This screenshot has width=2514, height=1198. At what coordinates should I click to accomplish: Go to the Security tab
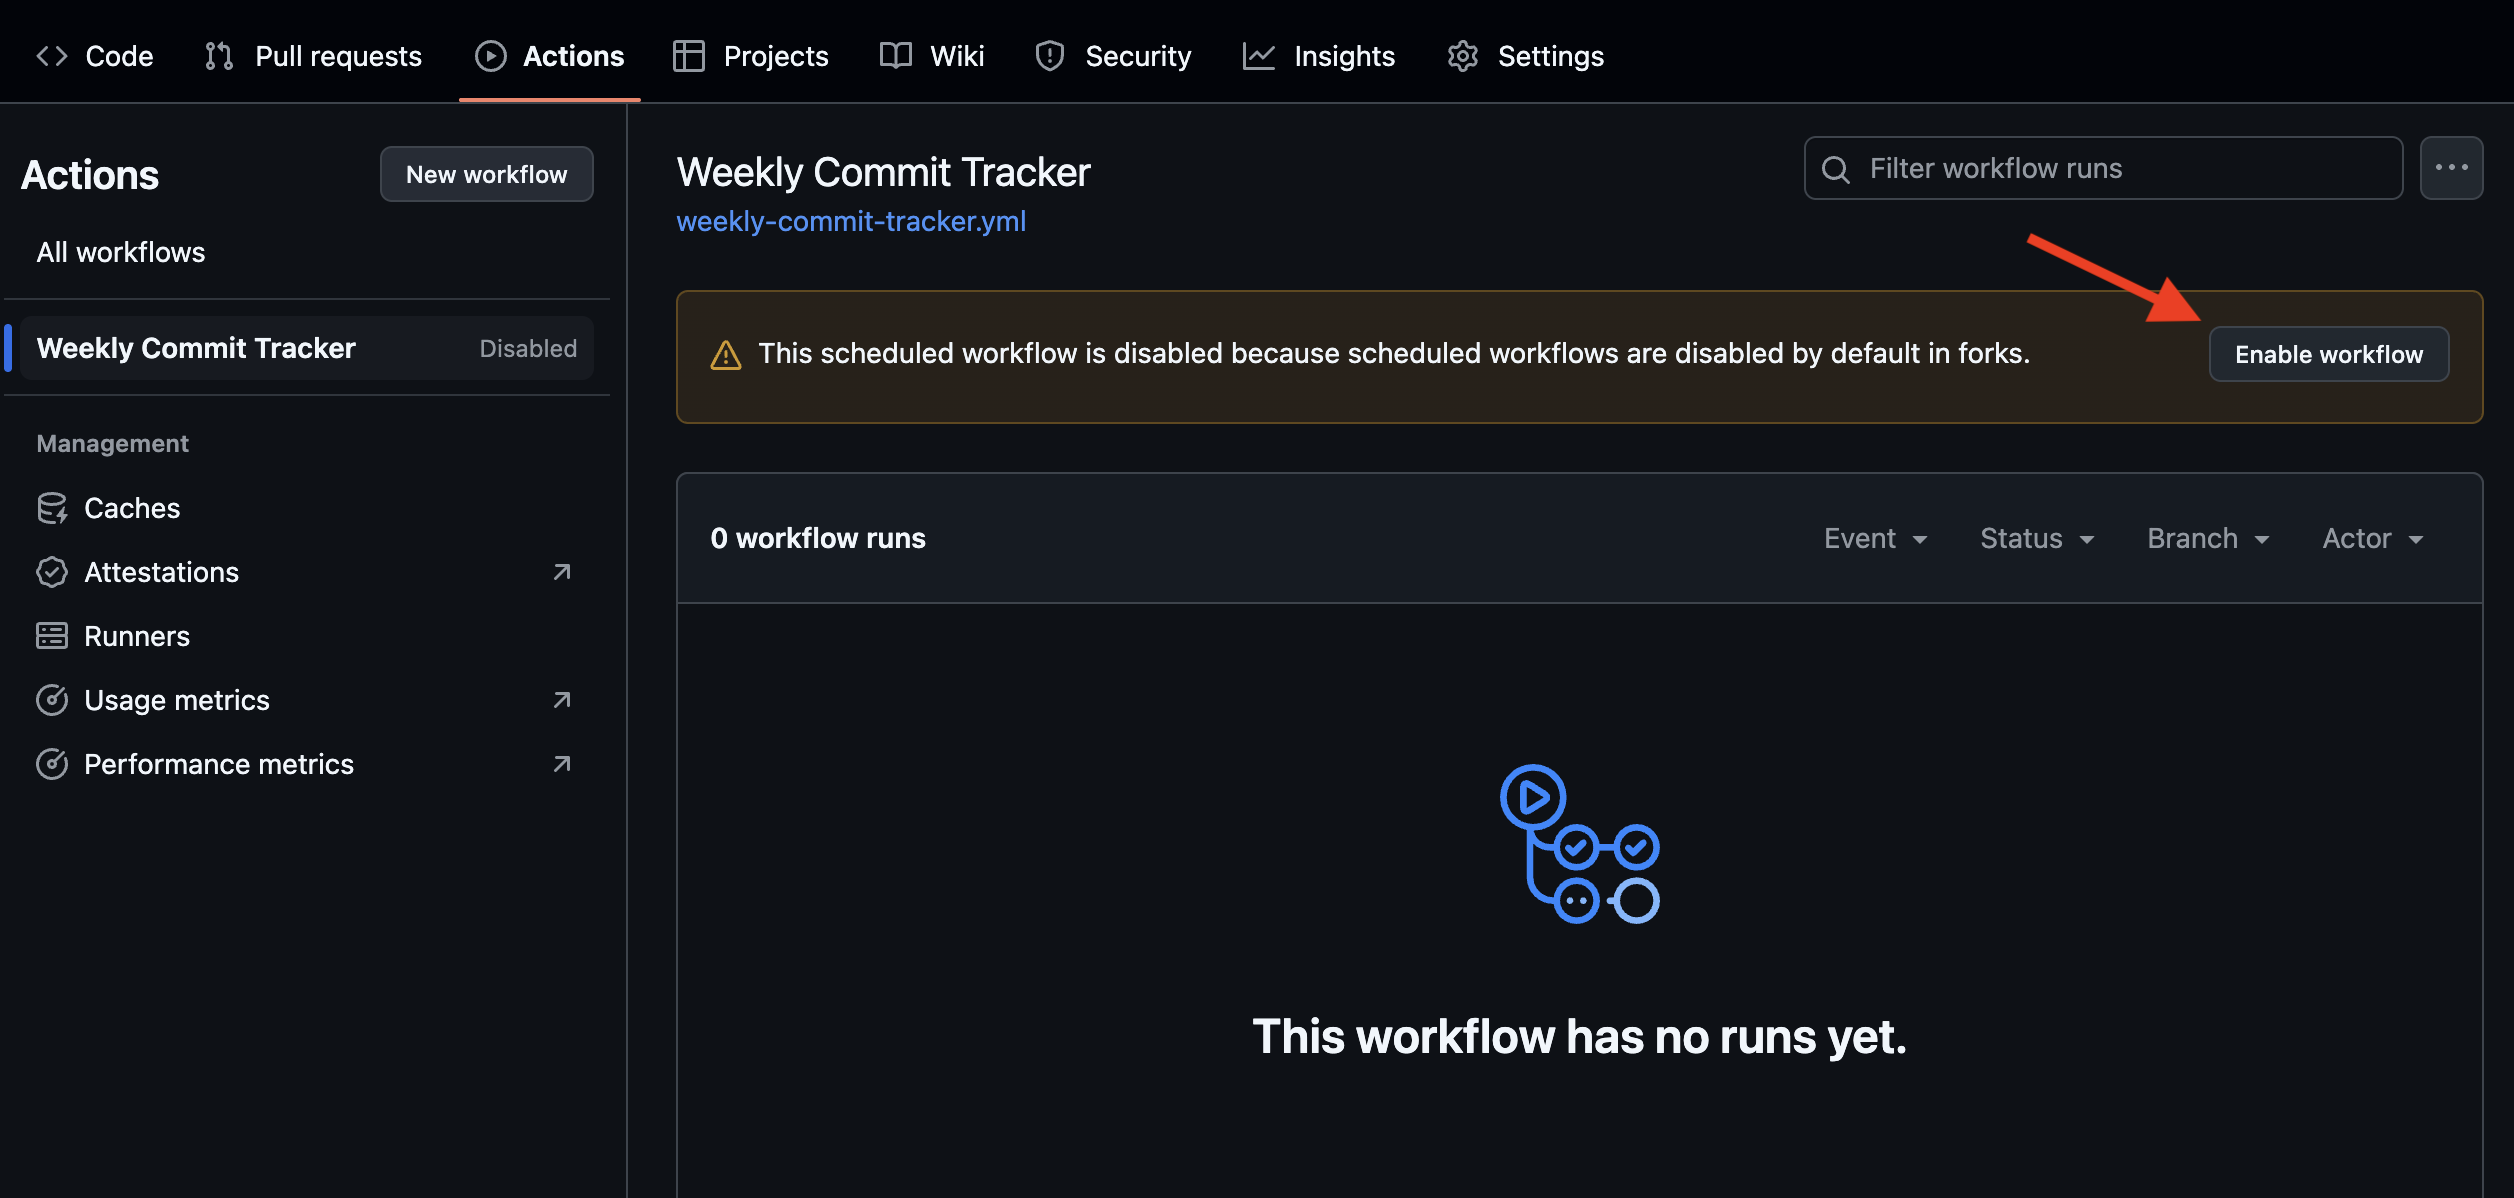point(1113,56)
